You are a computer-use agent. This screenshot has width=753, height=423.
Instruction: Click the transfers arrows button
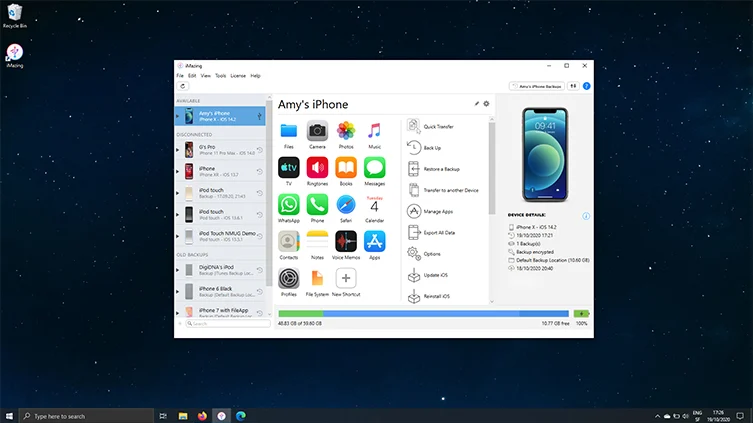(x=573, y=86)
